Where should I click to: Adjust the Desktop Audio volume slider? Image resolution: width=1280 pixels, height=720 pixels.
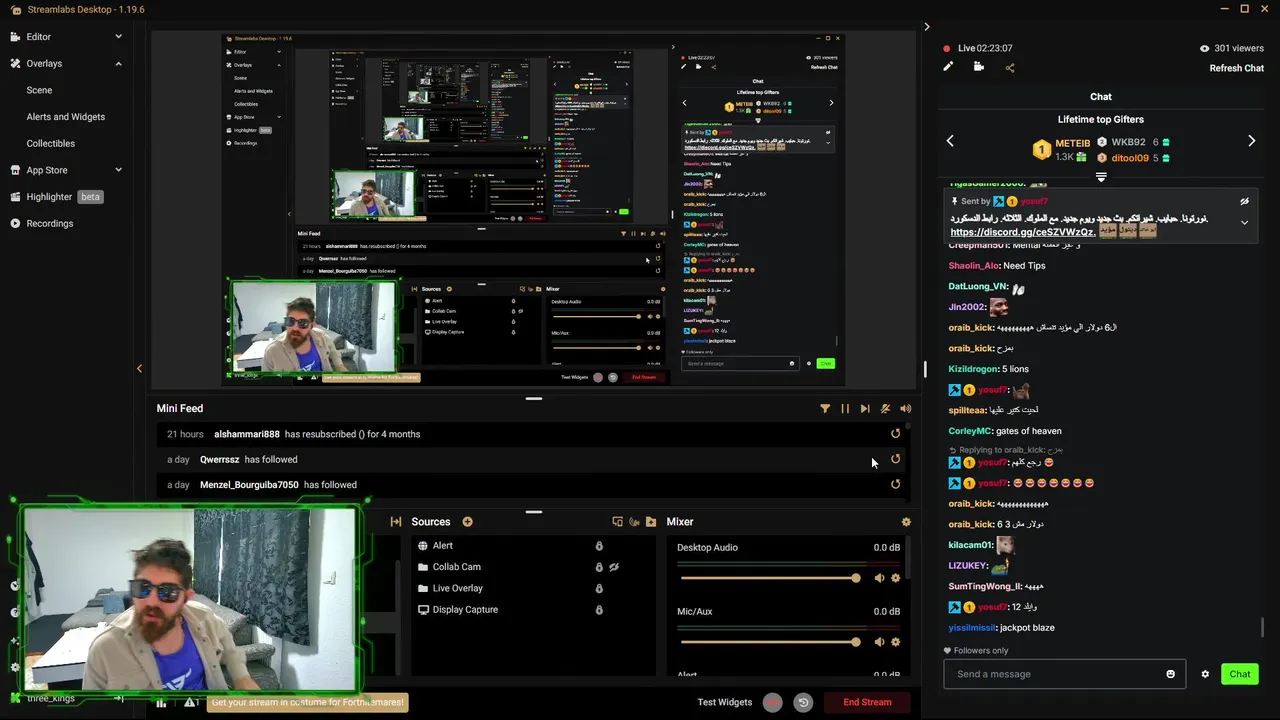[x=768, y=578]
